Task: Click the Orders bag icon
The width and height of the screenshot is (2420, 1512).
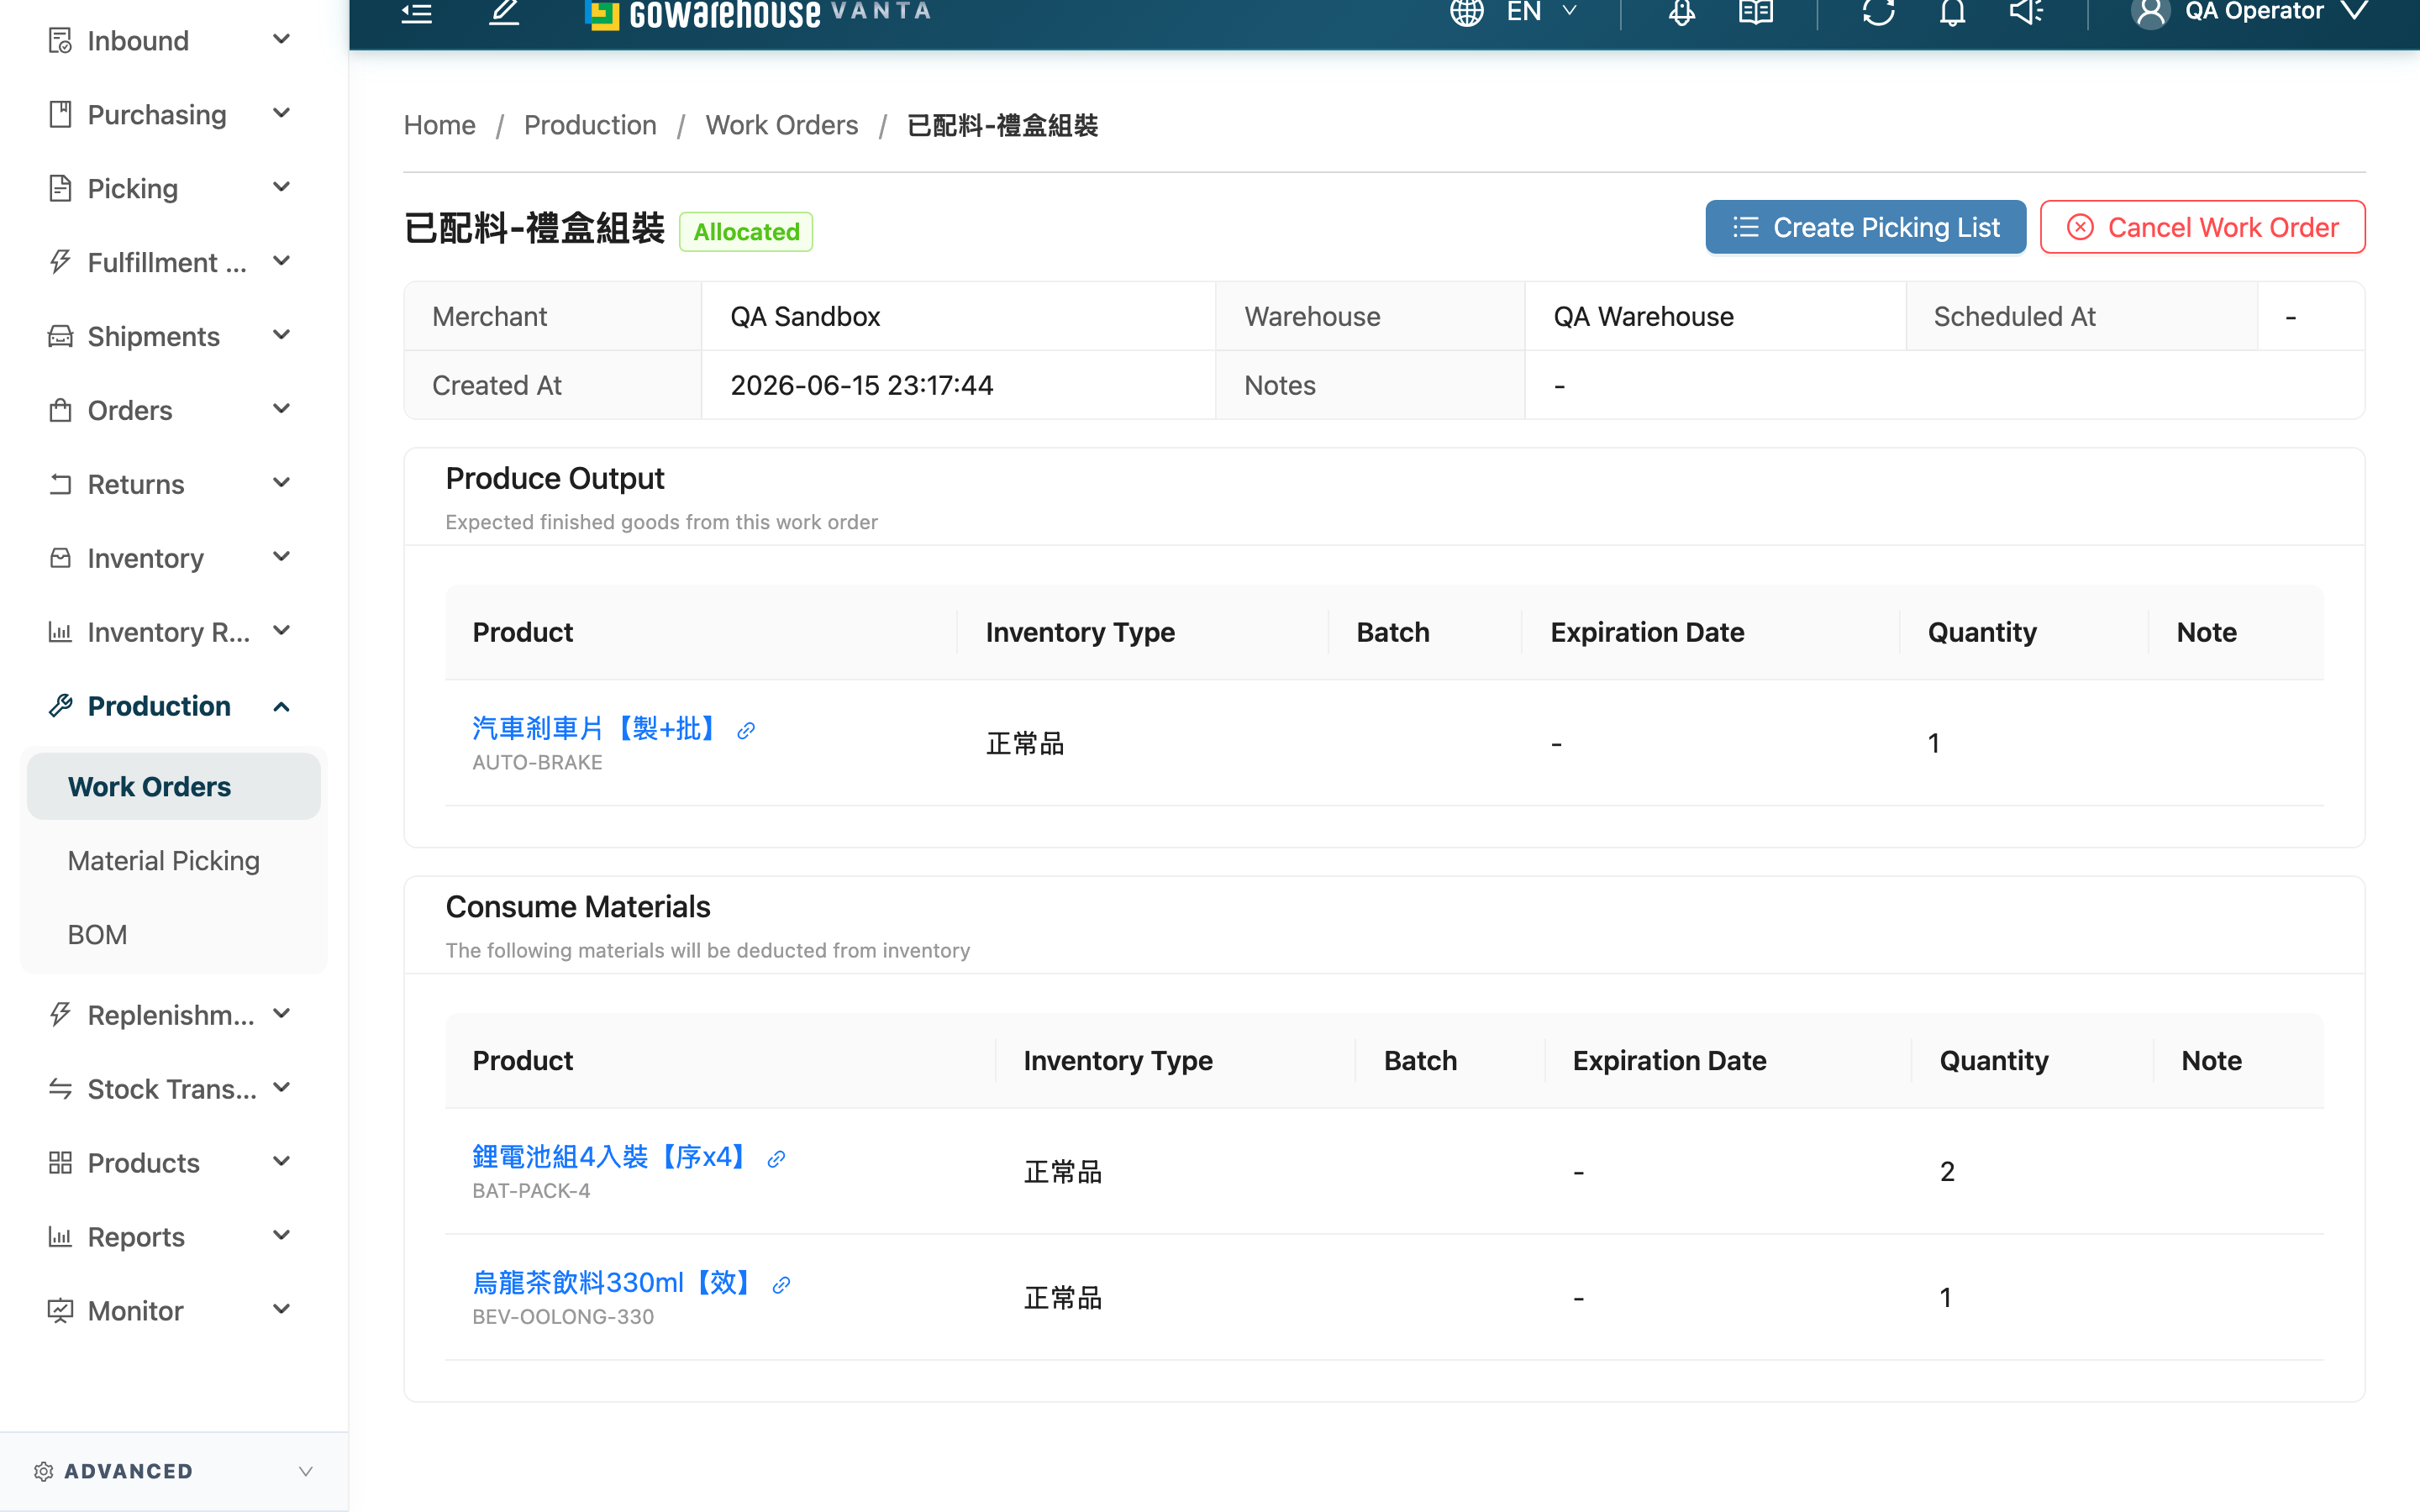Action: pyautogui.click(x=60, y=410)
